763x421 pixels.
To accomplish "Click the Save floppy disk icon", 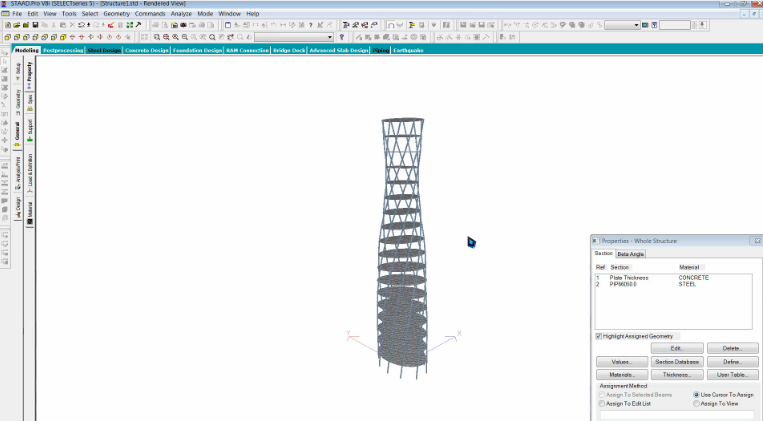I will click(35, 25).
